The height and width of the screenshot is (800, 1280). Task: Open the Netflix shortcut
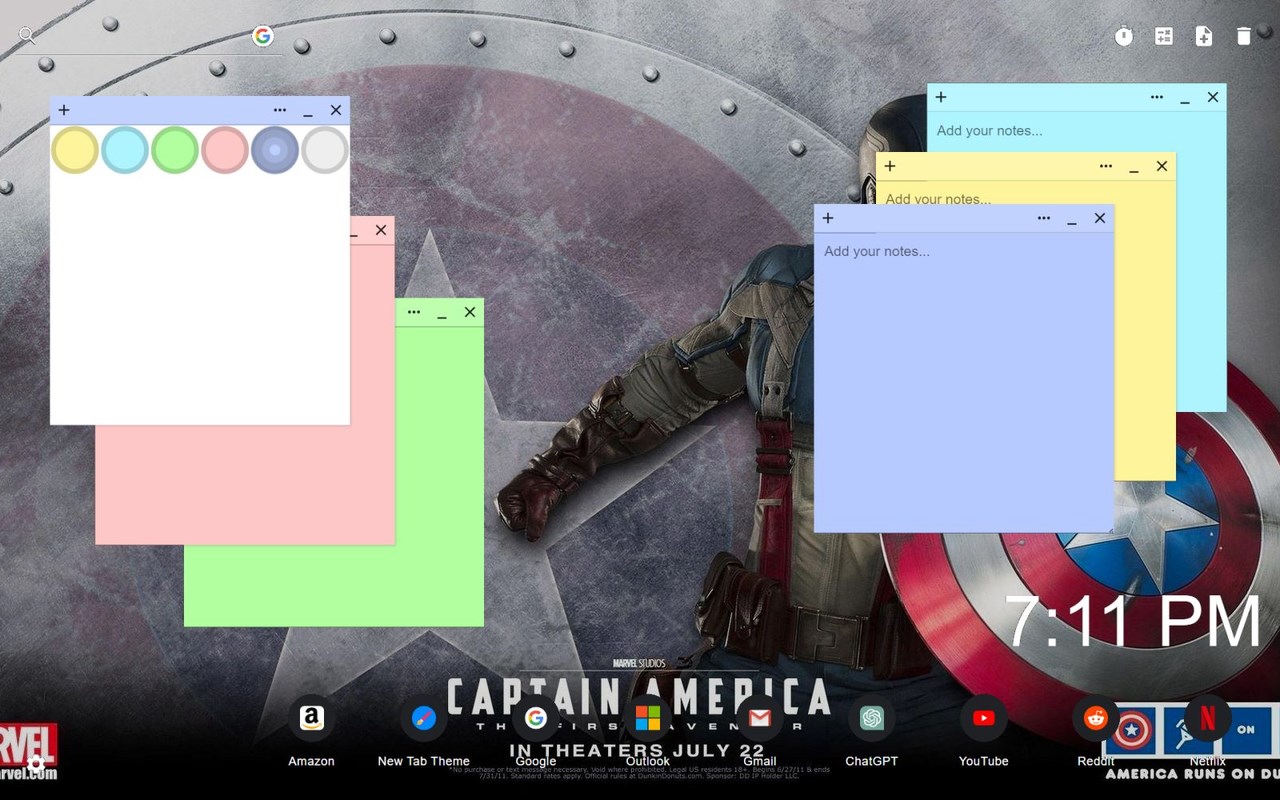1208,718
